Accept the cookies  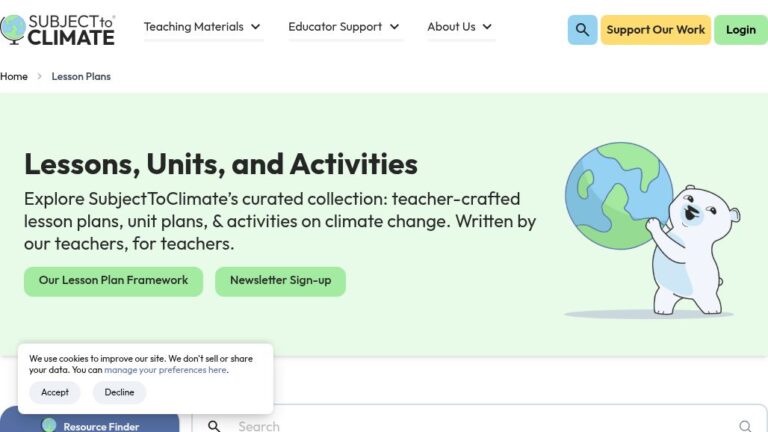(55, 392)
